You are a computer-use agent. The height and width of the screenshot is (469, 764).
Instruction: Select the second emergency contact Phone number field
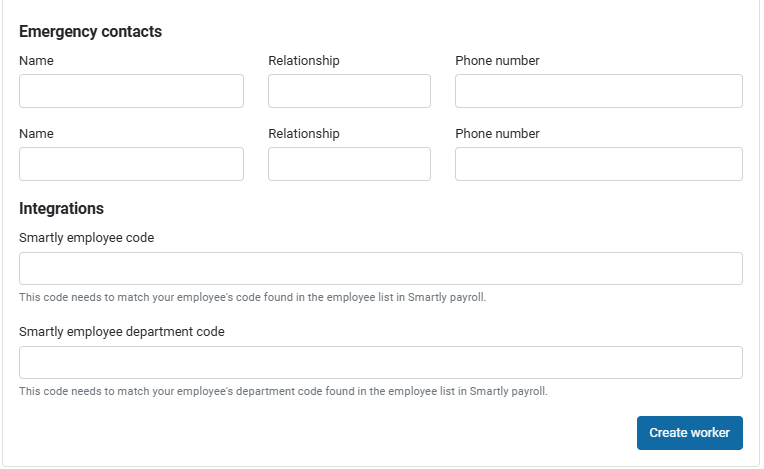point(598,164)
